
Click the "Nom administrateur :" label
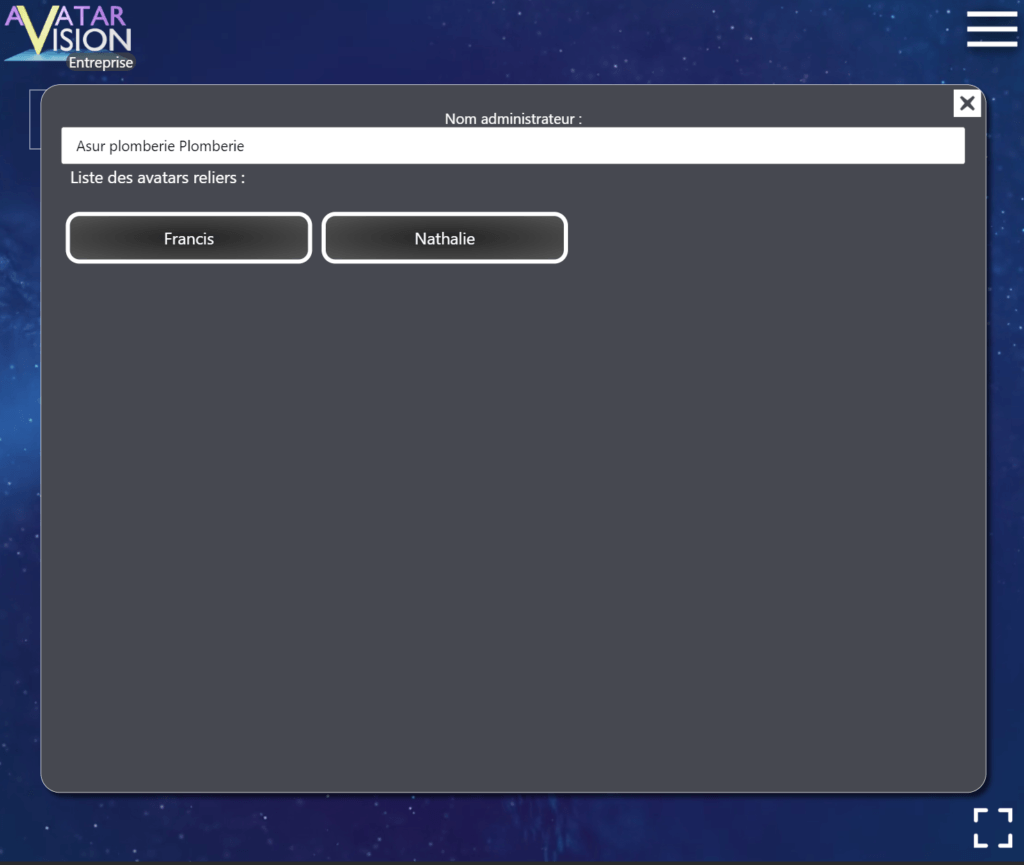tap(513, 119)
